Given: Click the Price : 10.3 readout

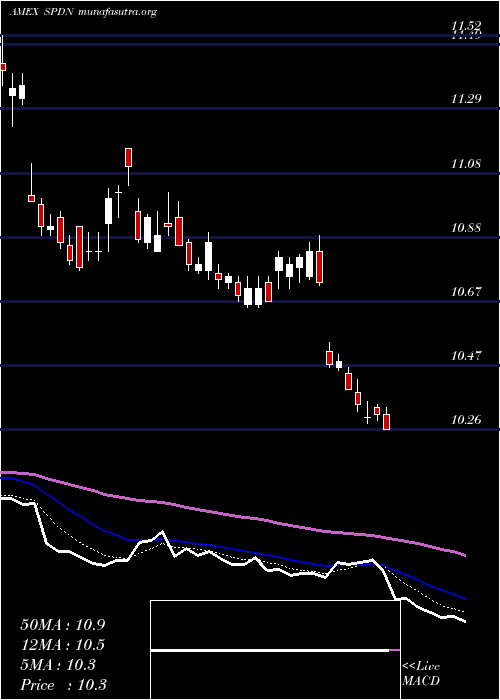Looking at the screenshot, I should point(63,684).
